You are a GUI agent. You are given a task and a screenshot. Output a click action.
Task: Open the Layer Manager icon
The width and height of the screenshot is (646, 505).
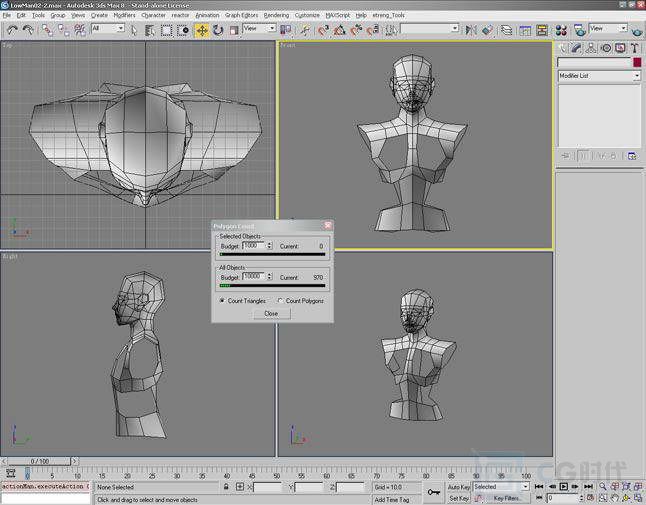tap(507, 30)
